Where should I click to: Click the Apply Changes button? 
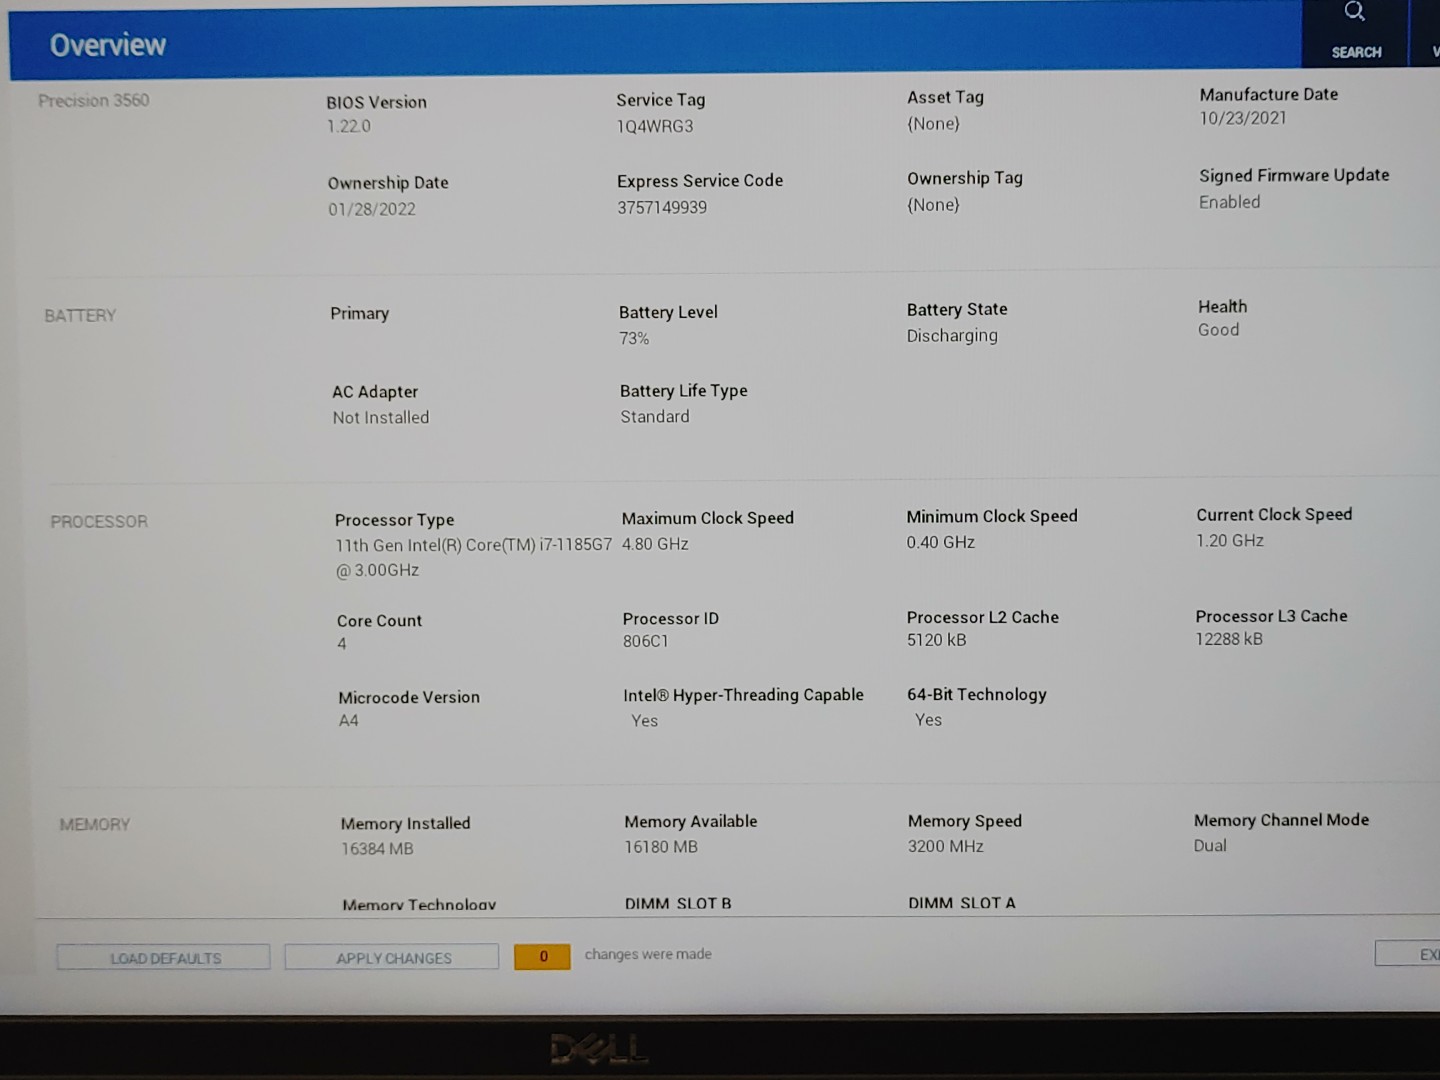[392, 958]
